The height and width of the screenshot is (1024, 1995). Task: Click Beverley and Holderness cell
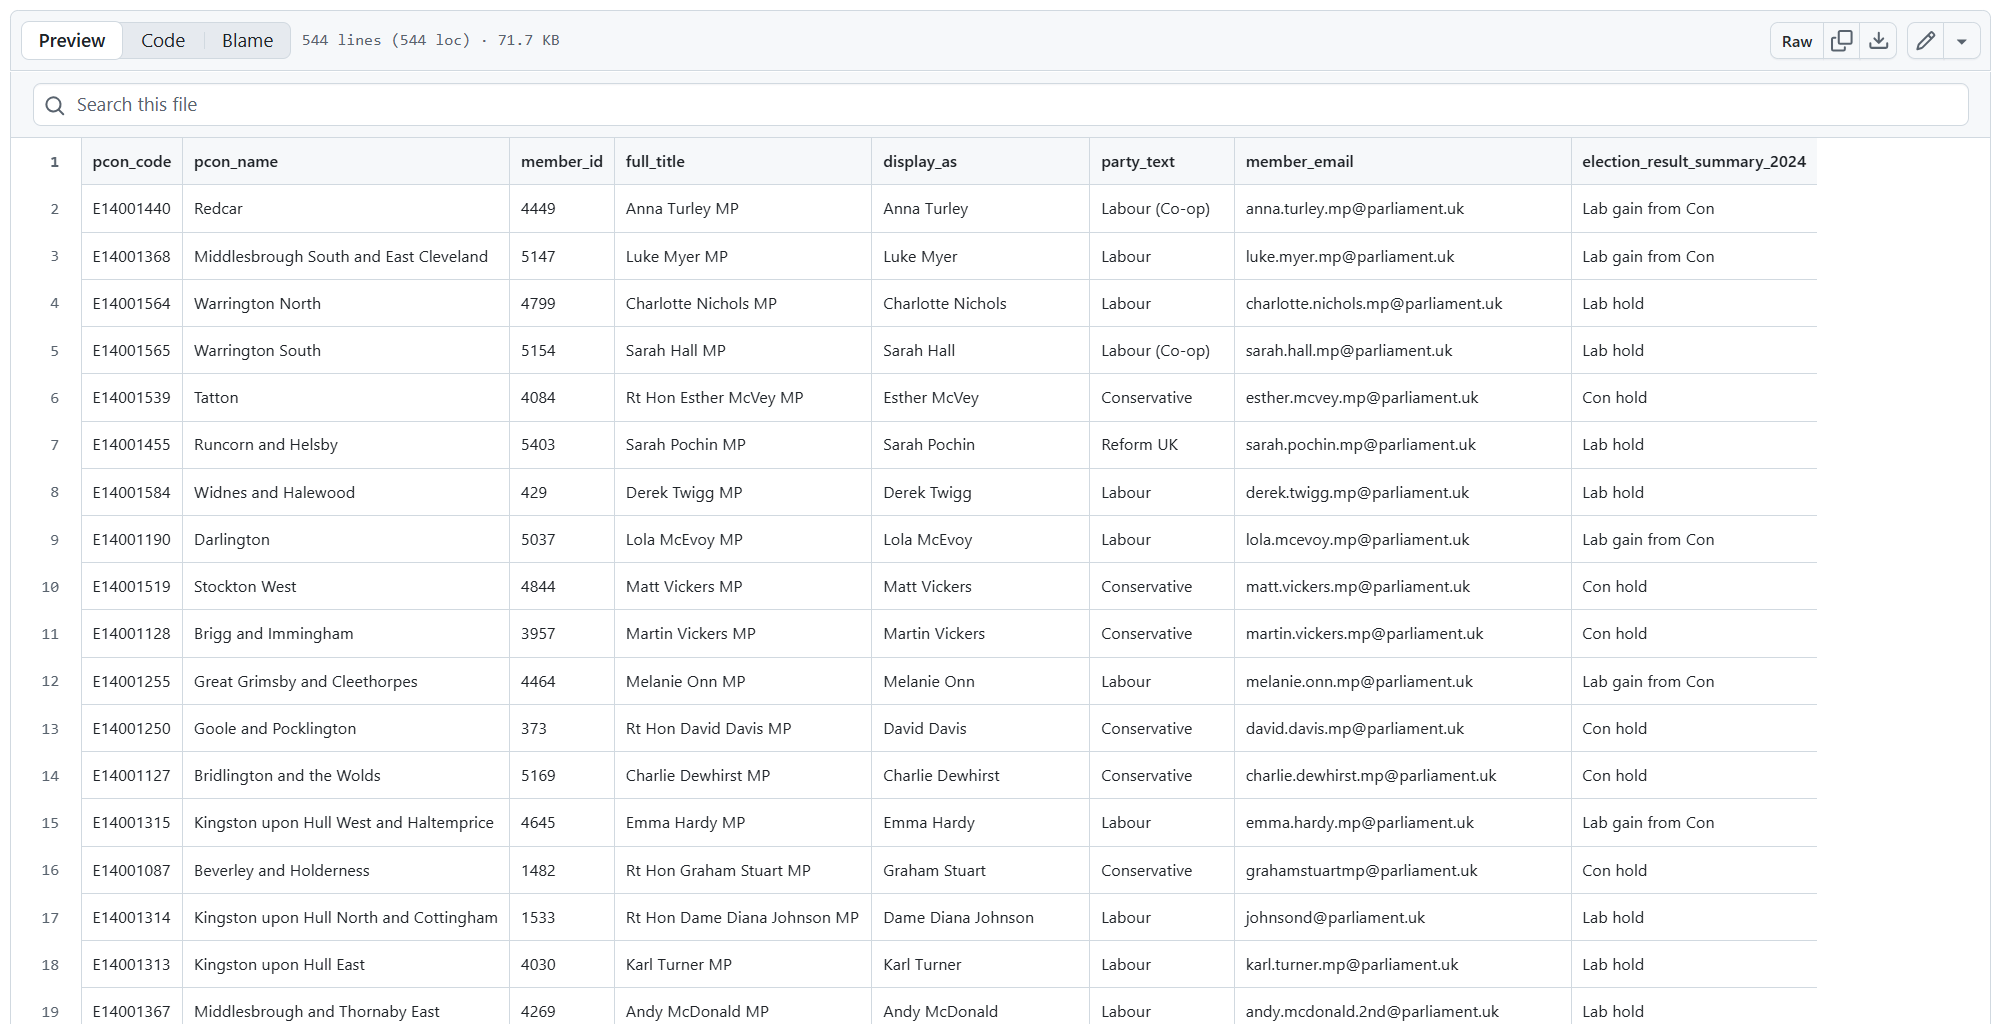[x=346, y=870]
